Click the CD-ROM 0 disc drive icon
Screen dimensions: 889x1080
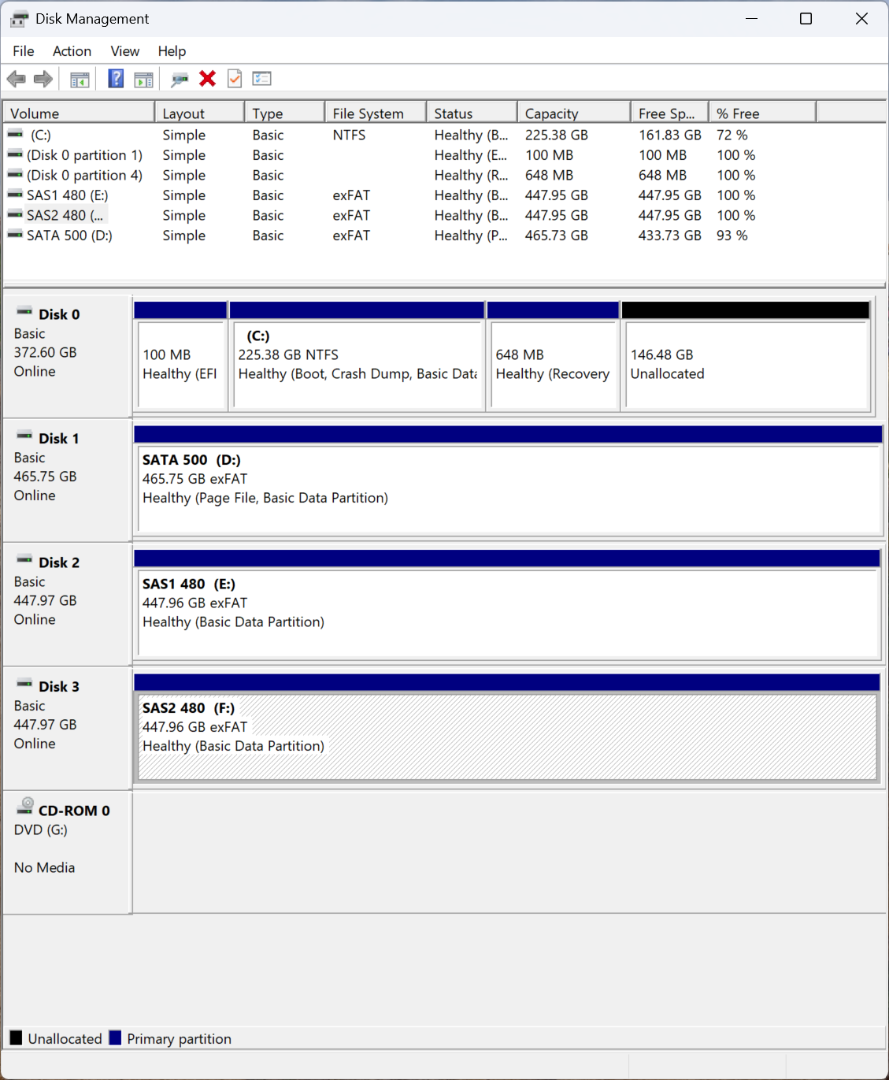click(25, 805)
